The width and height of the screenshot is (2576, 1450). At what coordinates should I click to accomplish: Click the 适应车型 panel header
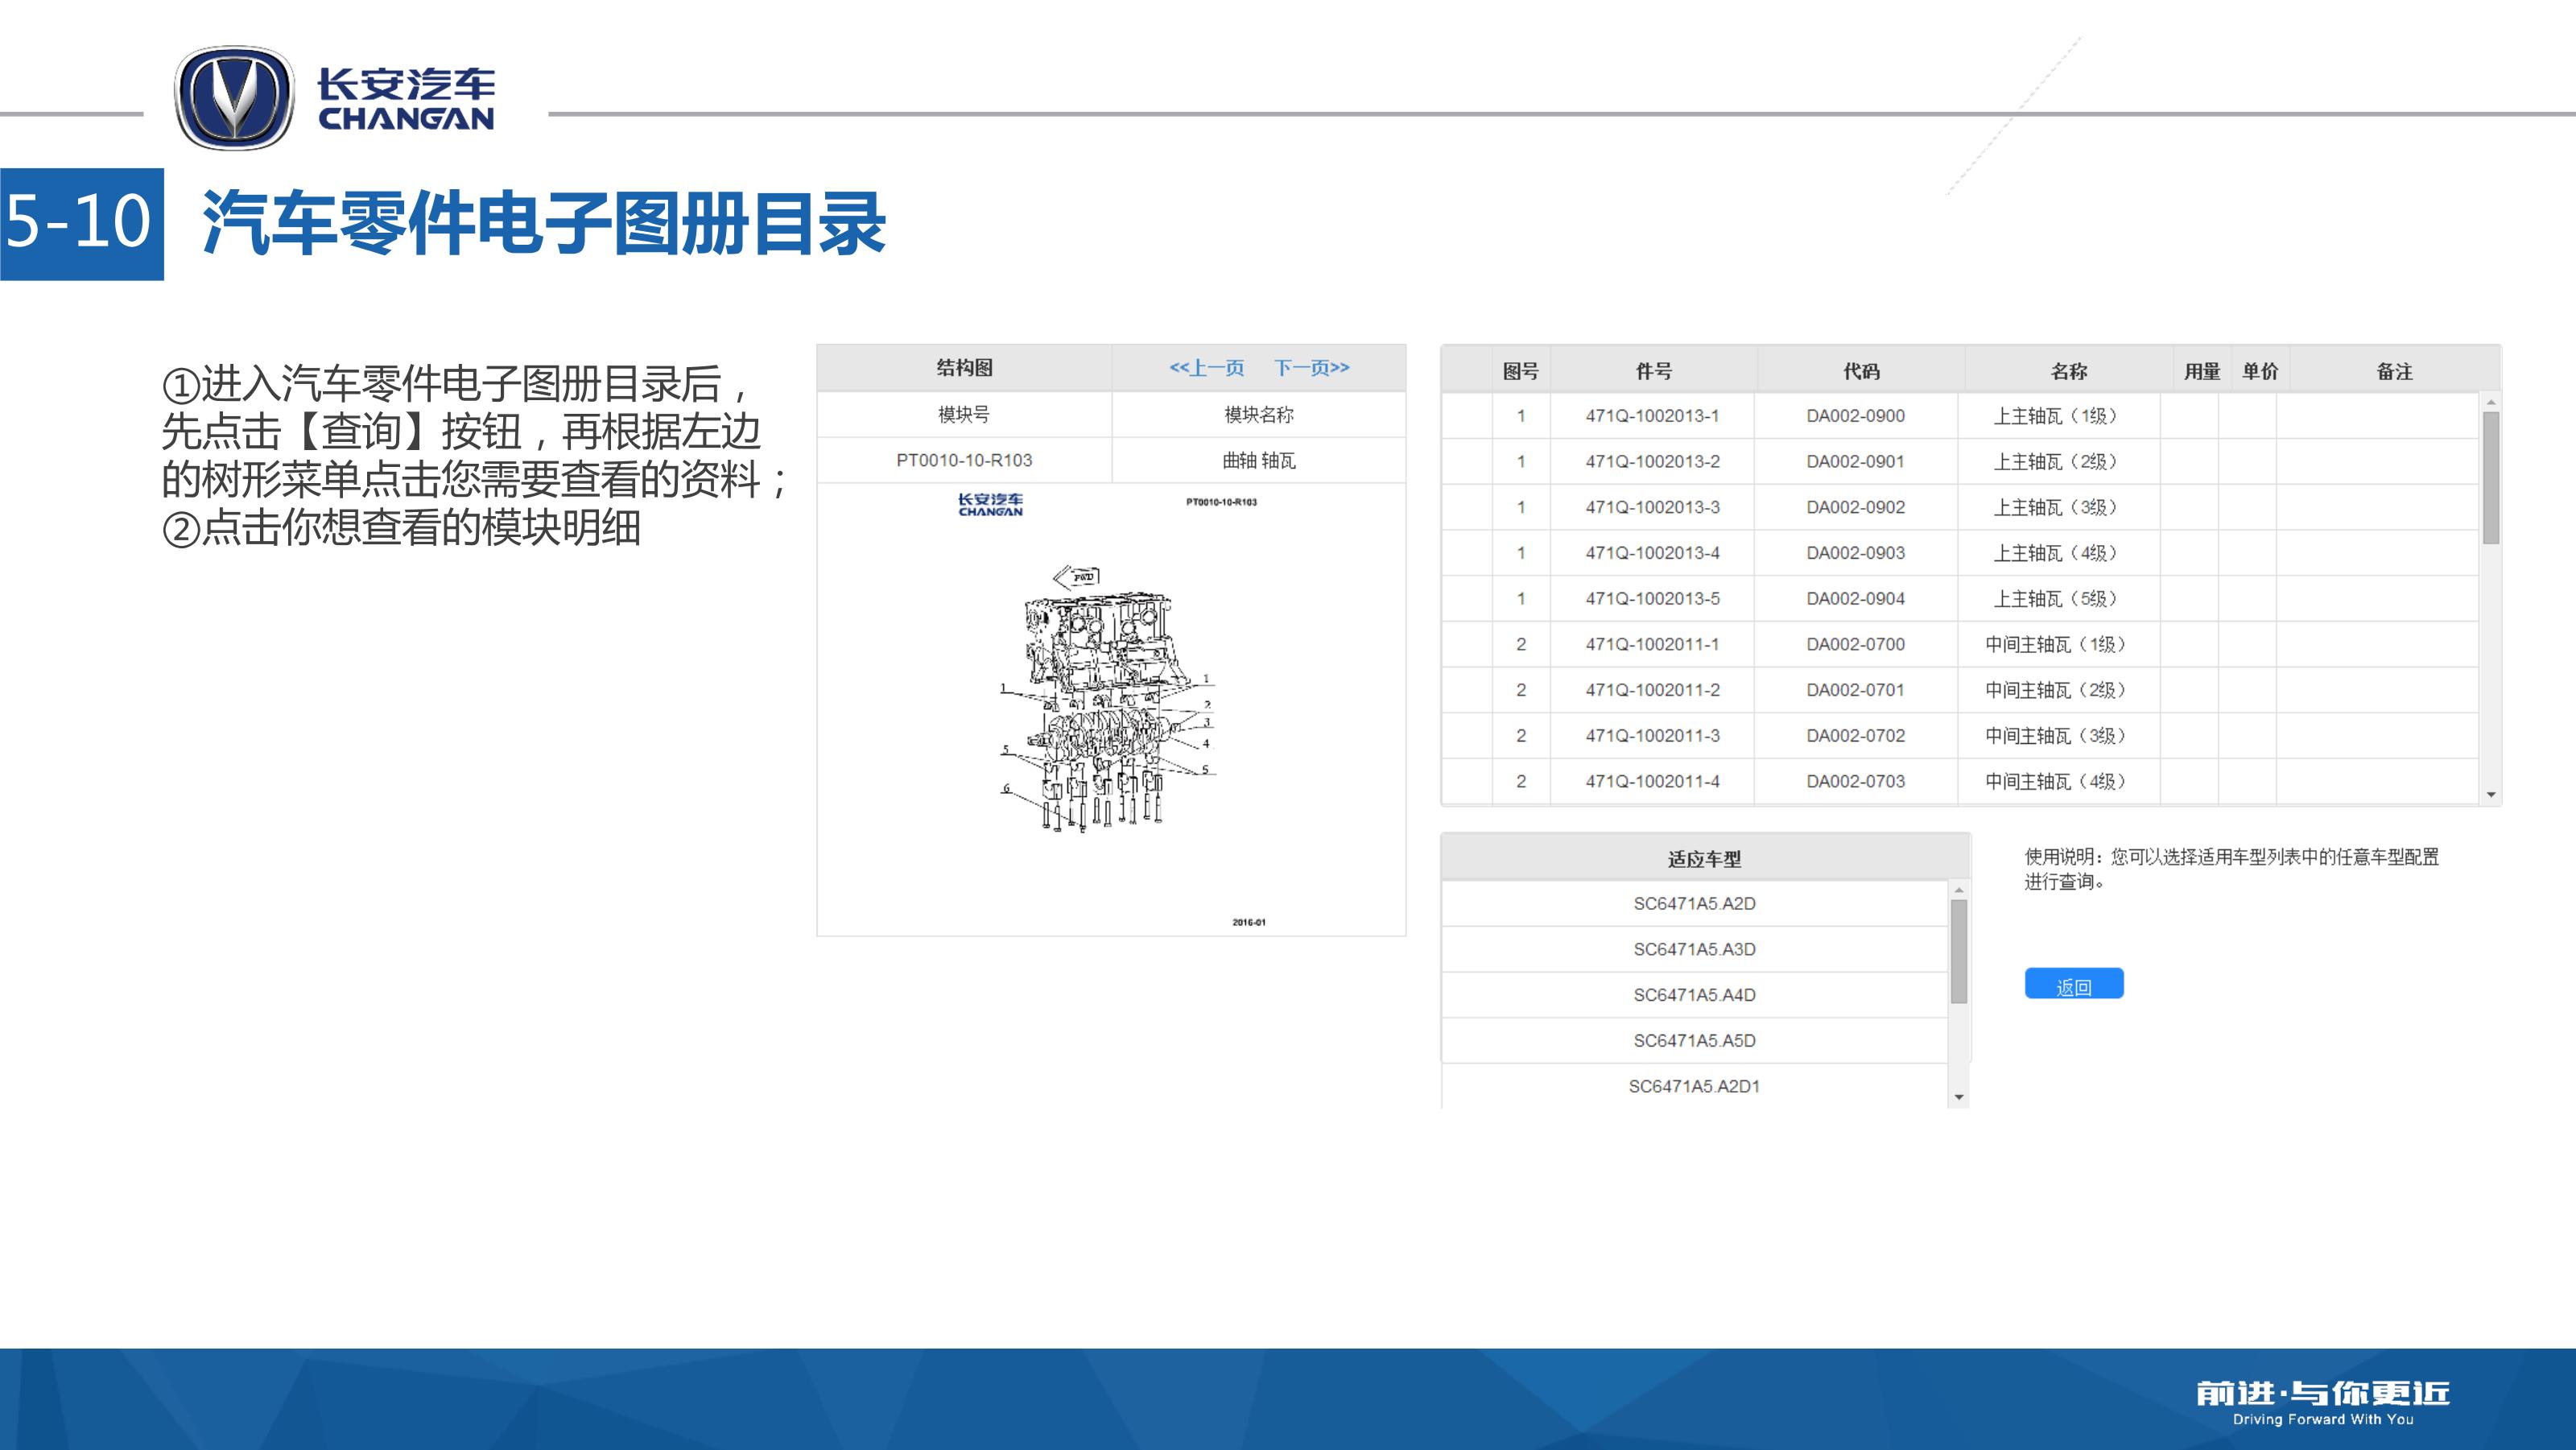[x=1704, y=858]
